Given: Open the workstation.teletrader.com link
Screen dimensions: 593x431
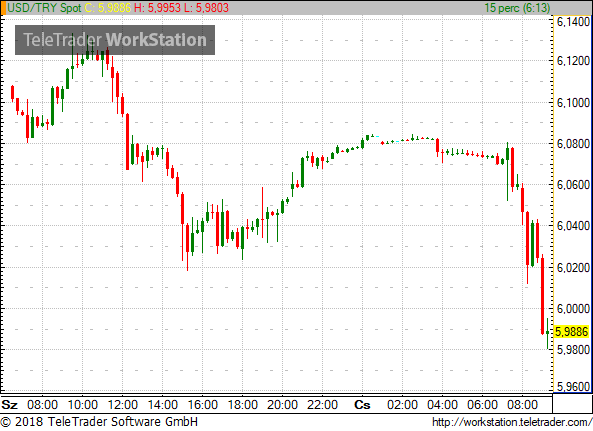Looking at the screenshot, I should tap(512, 422).
